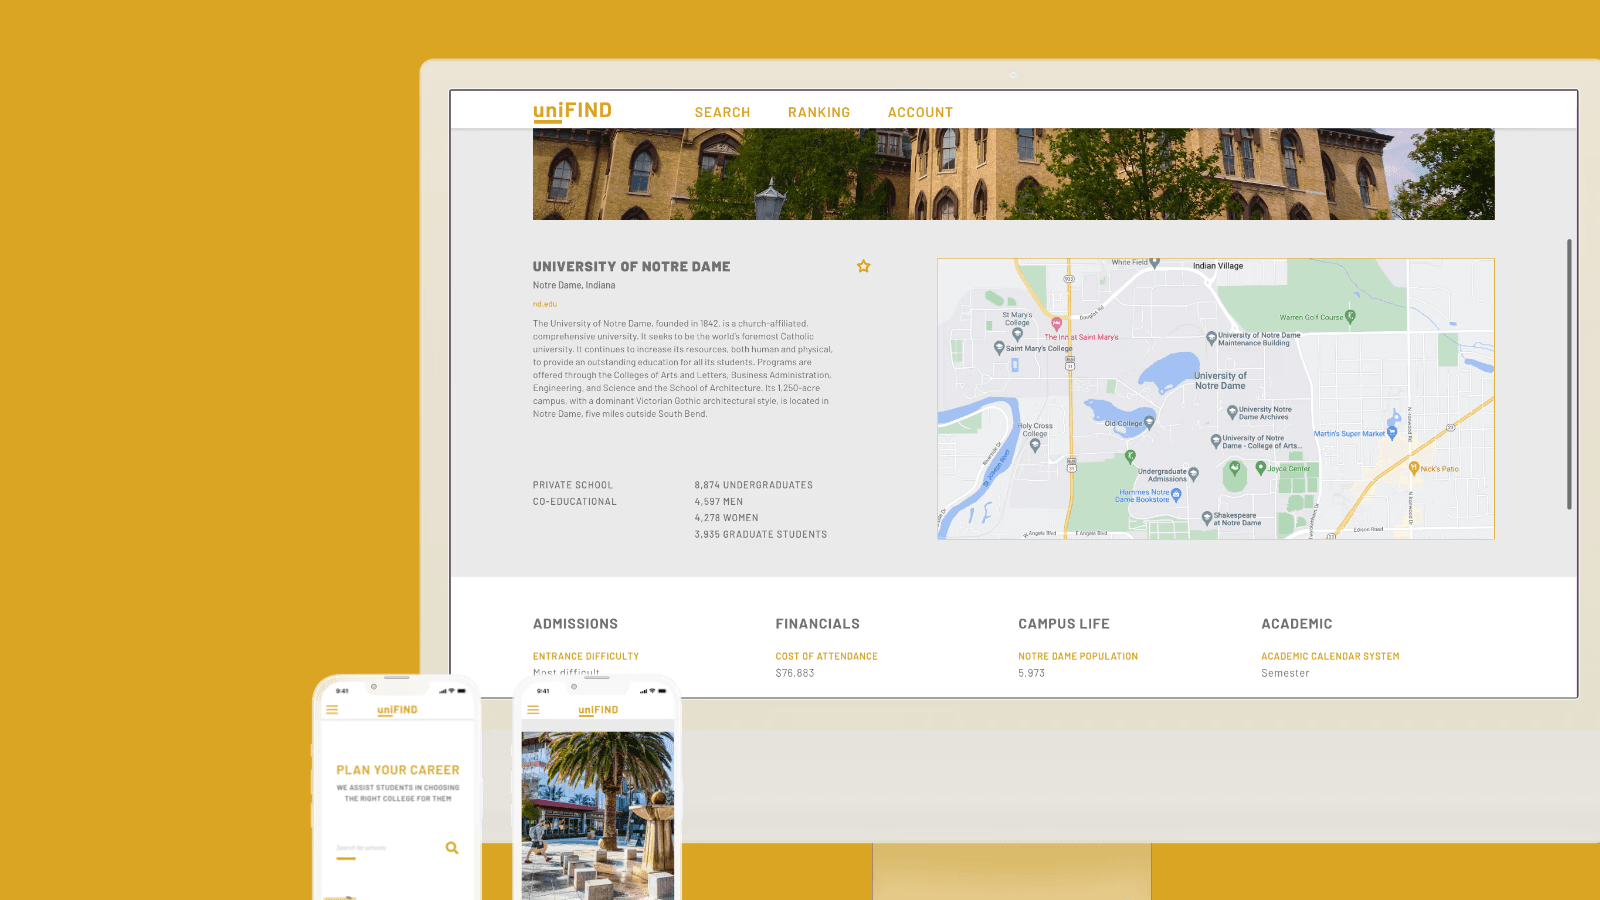Click the Maintenance Building map pin
The width and height of the screenshot is (1600, 900).
click(1211, 338)
